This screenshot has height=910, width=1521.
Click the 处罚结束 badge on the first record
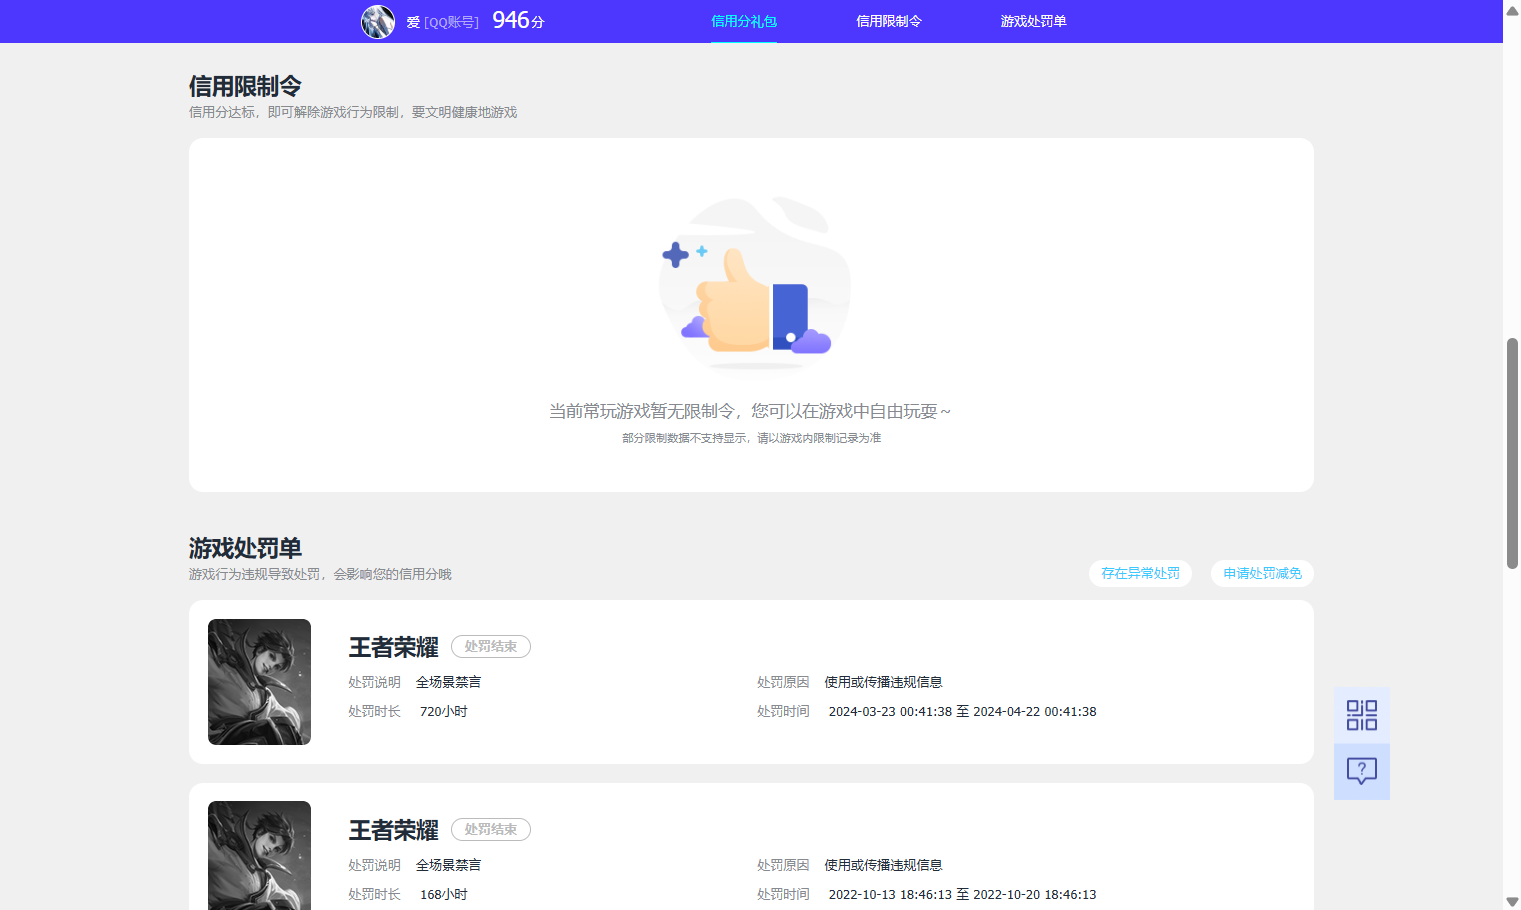[490, 646]
